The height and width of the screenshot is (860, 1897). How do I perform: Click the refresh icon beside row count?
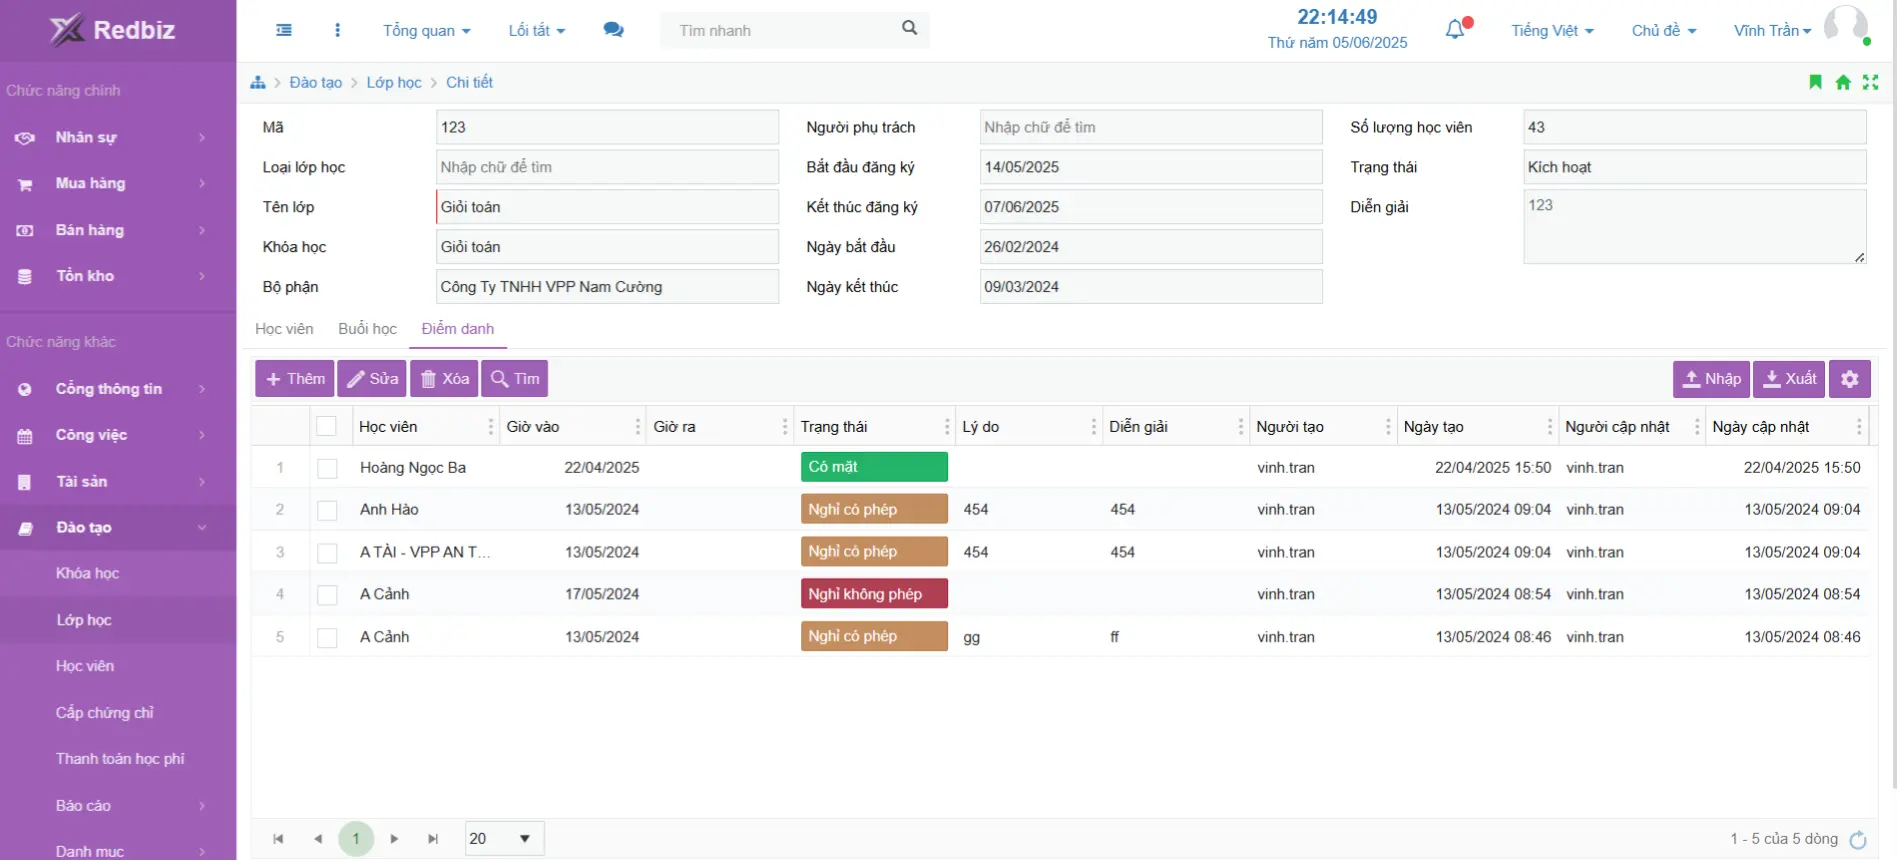tap(1858, 840)
